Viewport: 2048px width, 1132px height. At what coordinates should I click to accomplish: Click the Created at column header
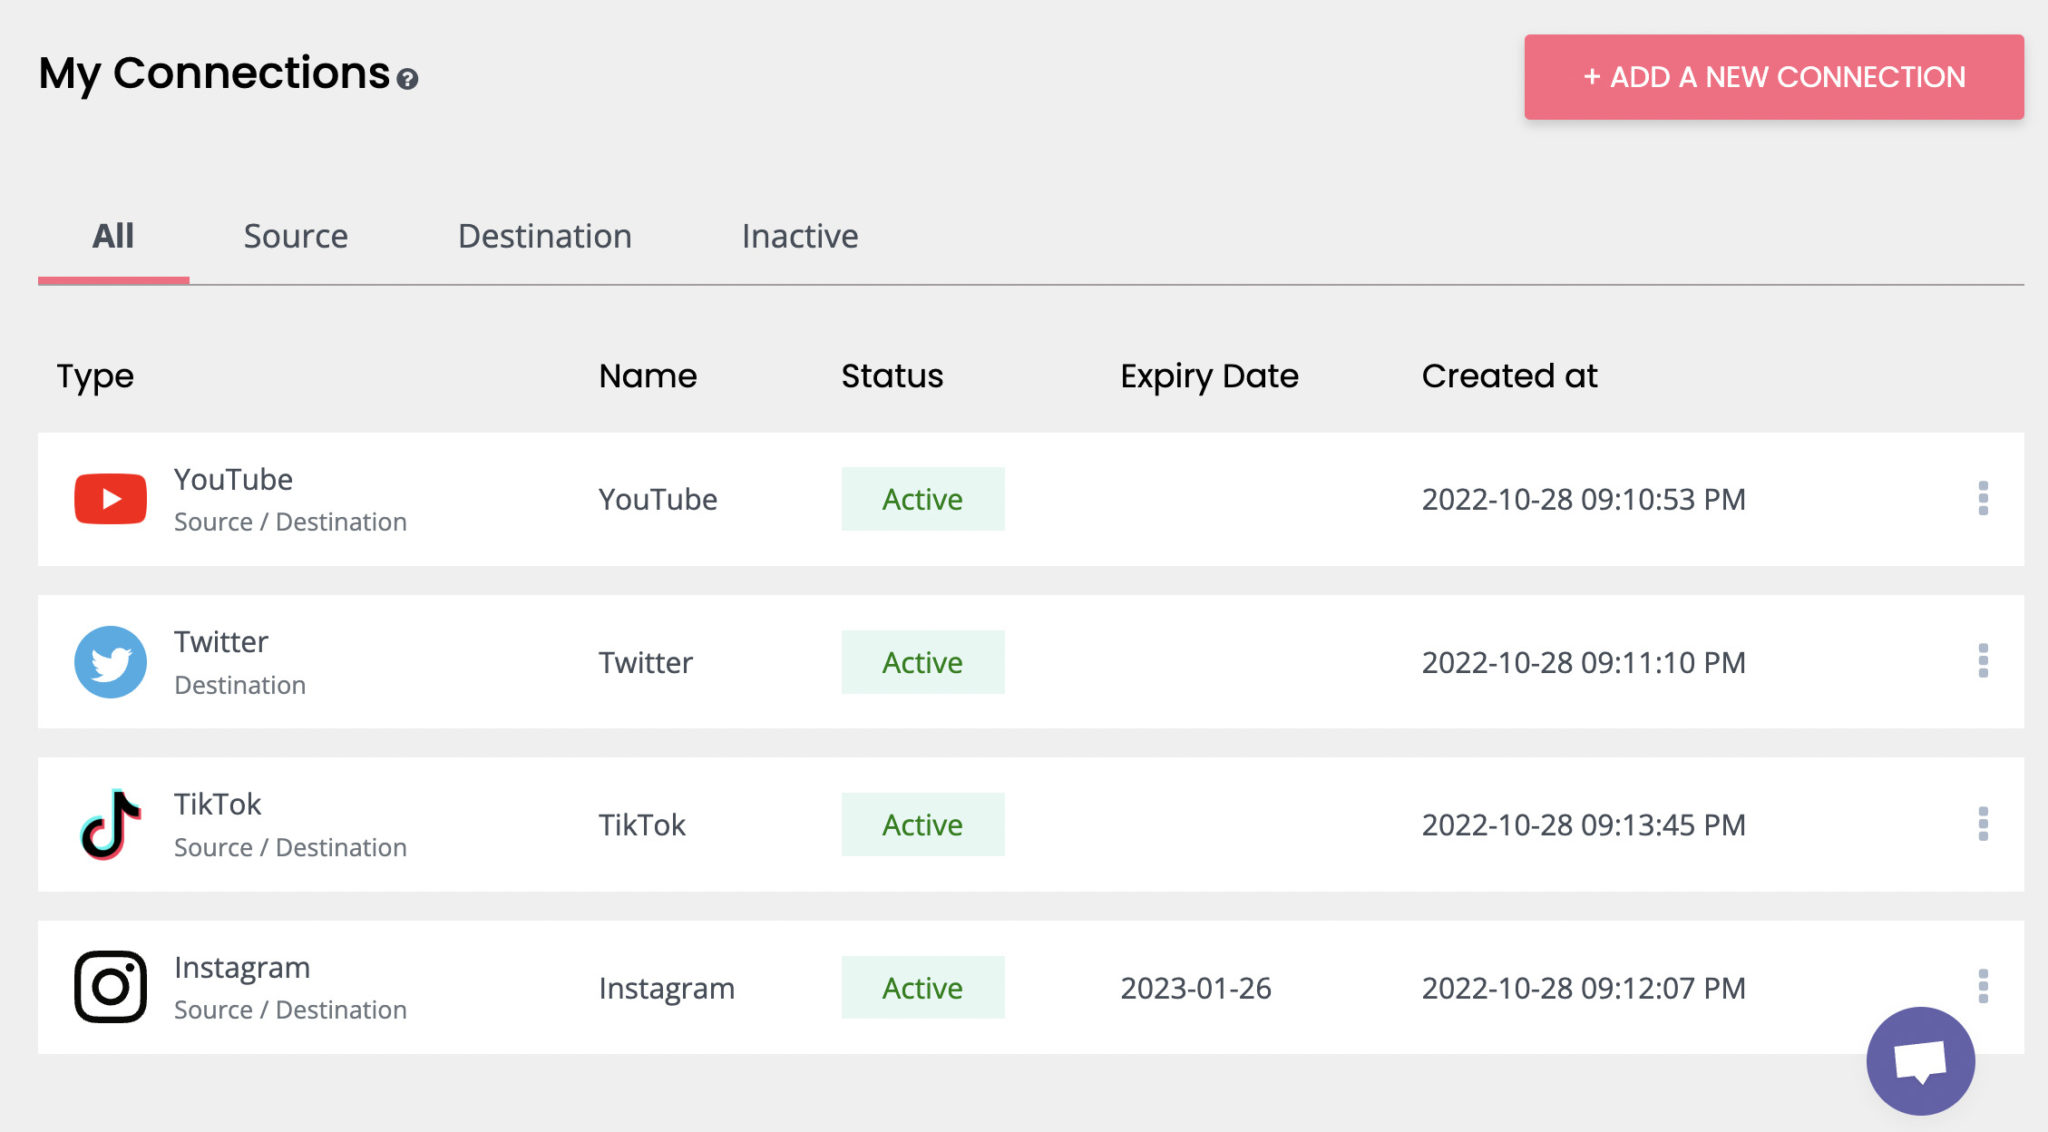coord(1510,376)
